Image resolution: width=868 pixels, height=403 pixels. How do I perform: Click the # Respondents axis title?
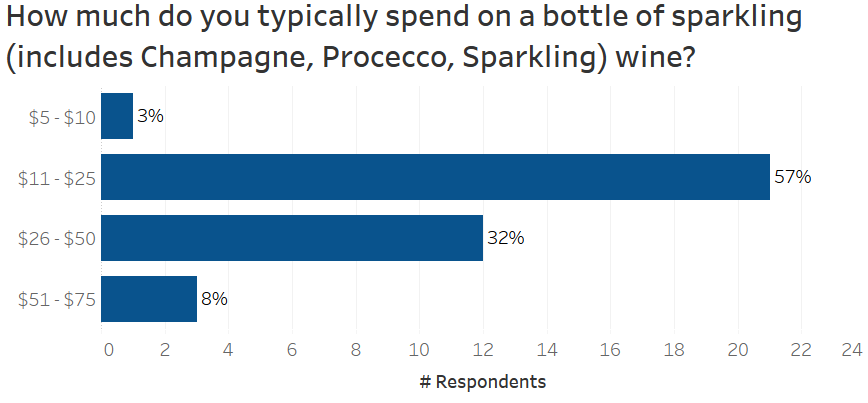[482, 382]
